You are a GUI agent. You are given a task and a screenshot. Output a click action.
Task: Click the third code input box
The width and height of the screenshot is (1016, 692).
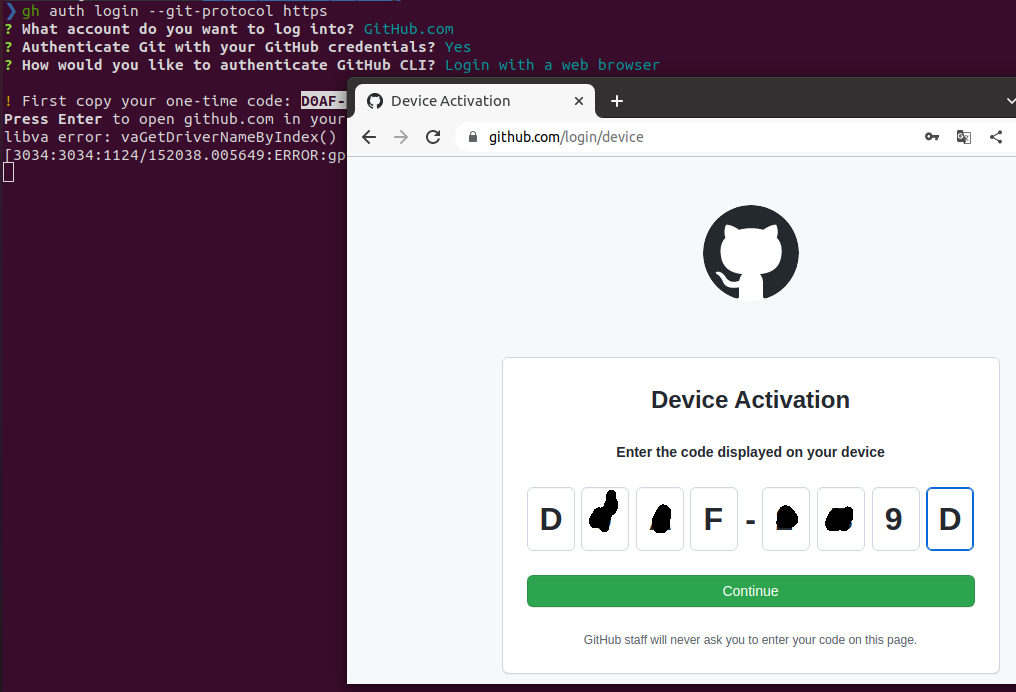click(x=660, y=519)
